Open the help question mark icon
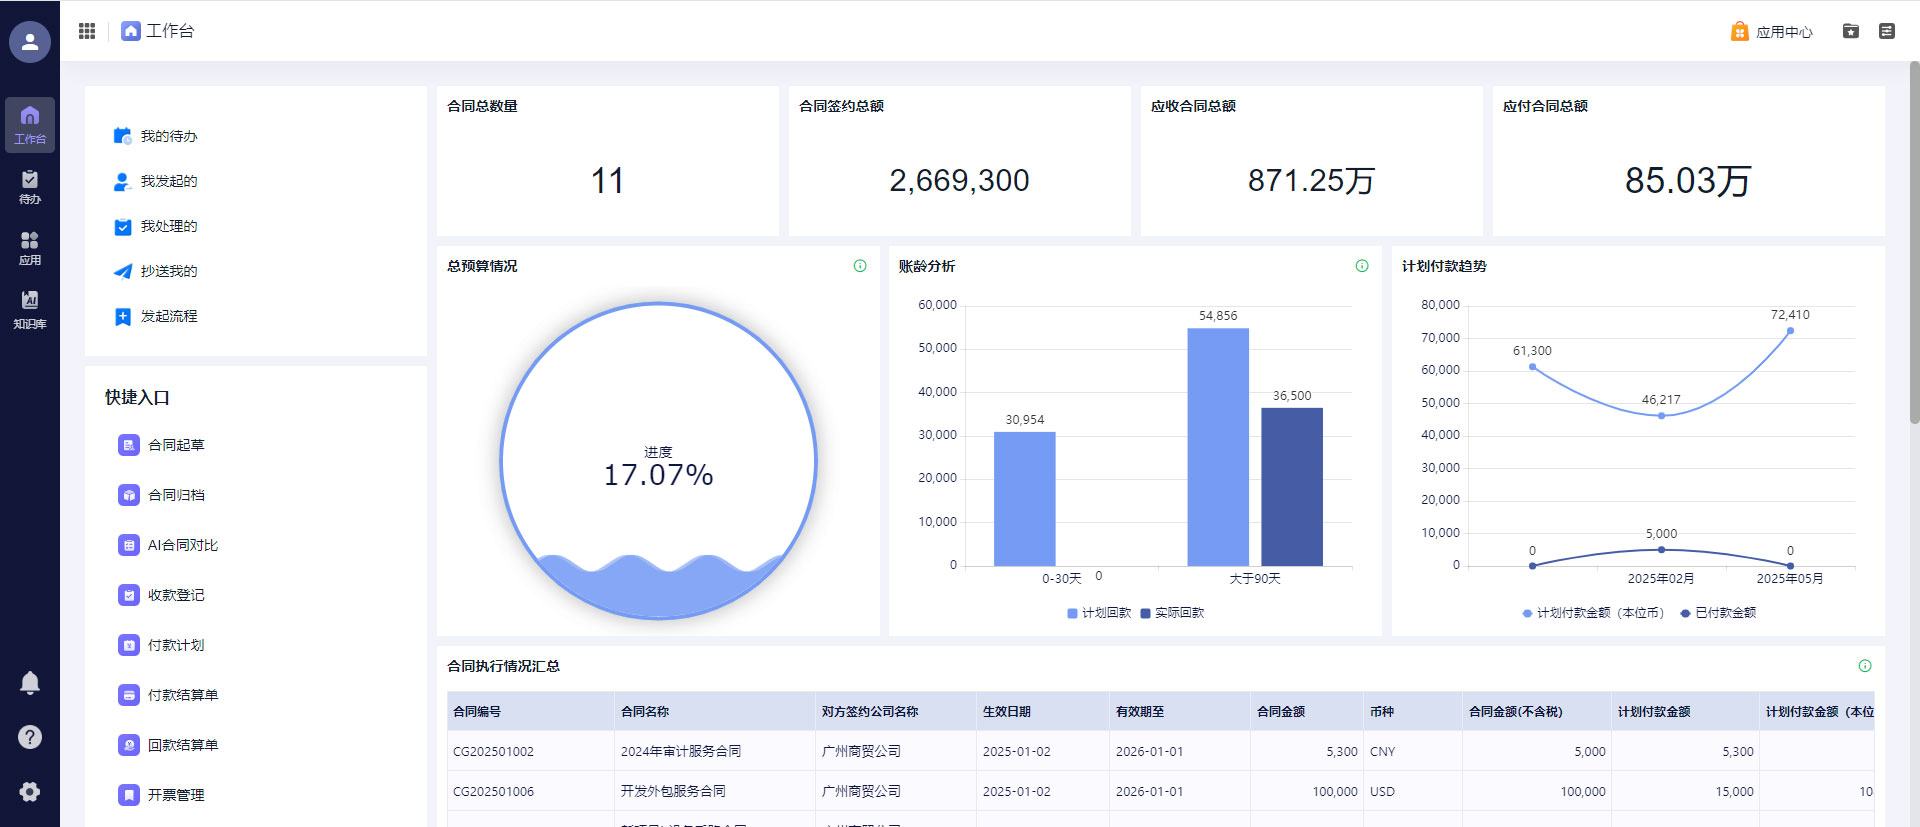Screen dimensions: 1920x827 (x=30, y=737)
